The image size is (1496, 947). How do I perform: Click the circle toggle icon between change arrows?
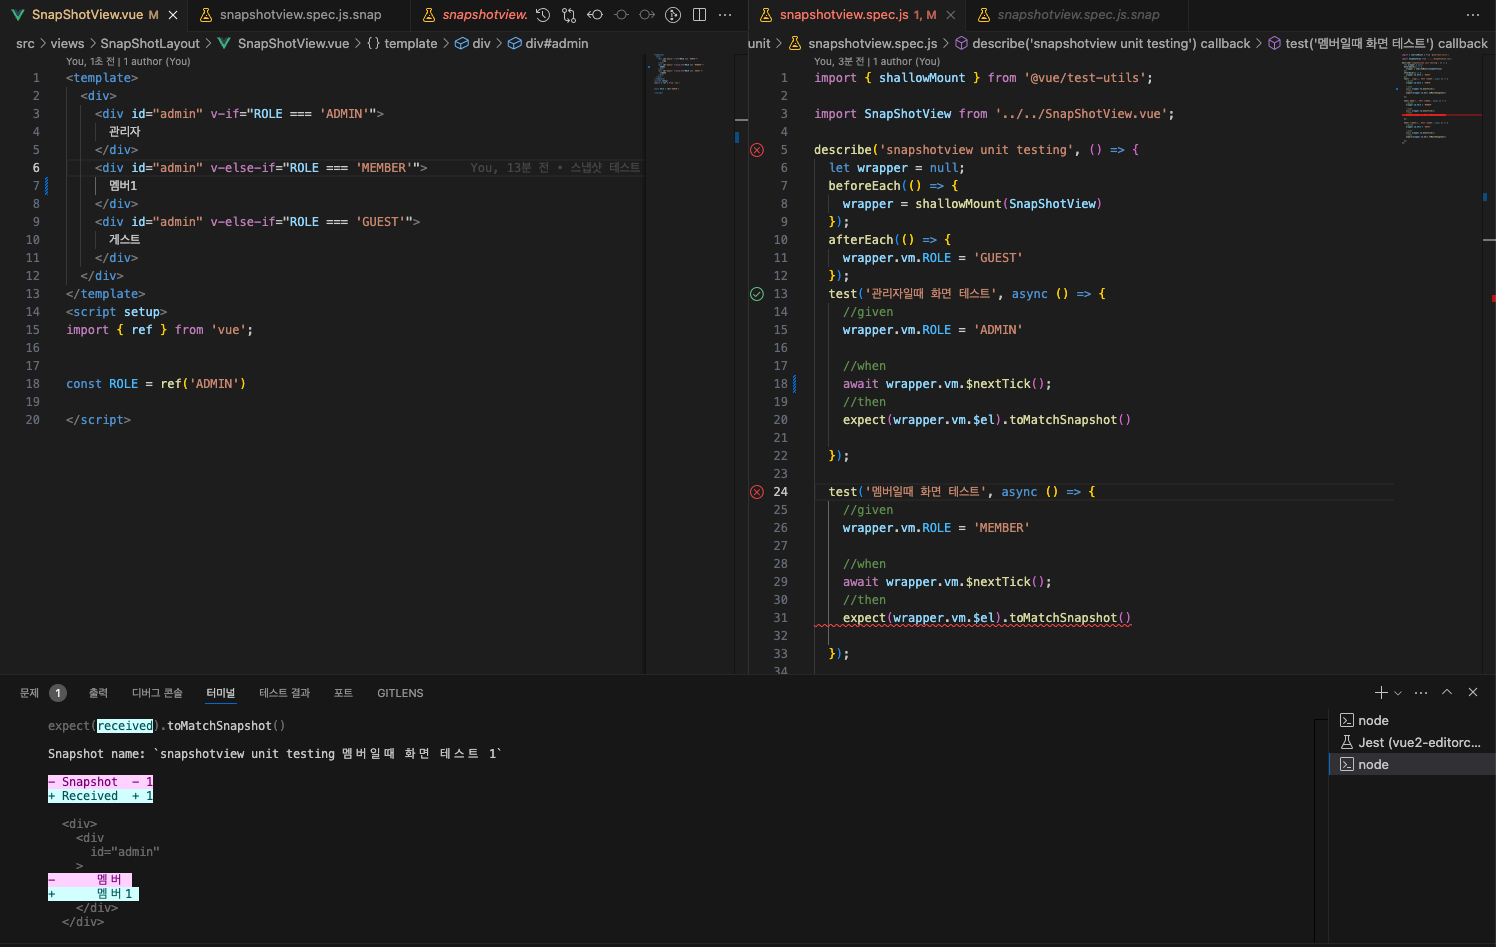(621, 15)
